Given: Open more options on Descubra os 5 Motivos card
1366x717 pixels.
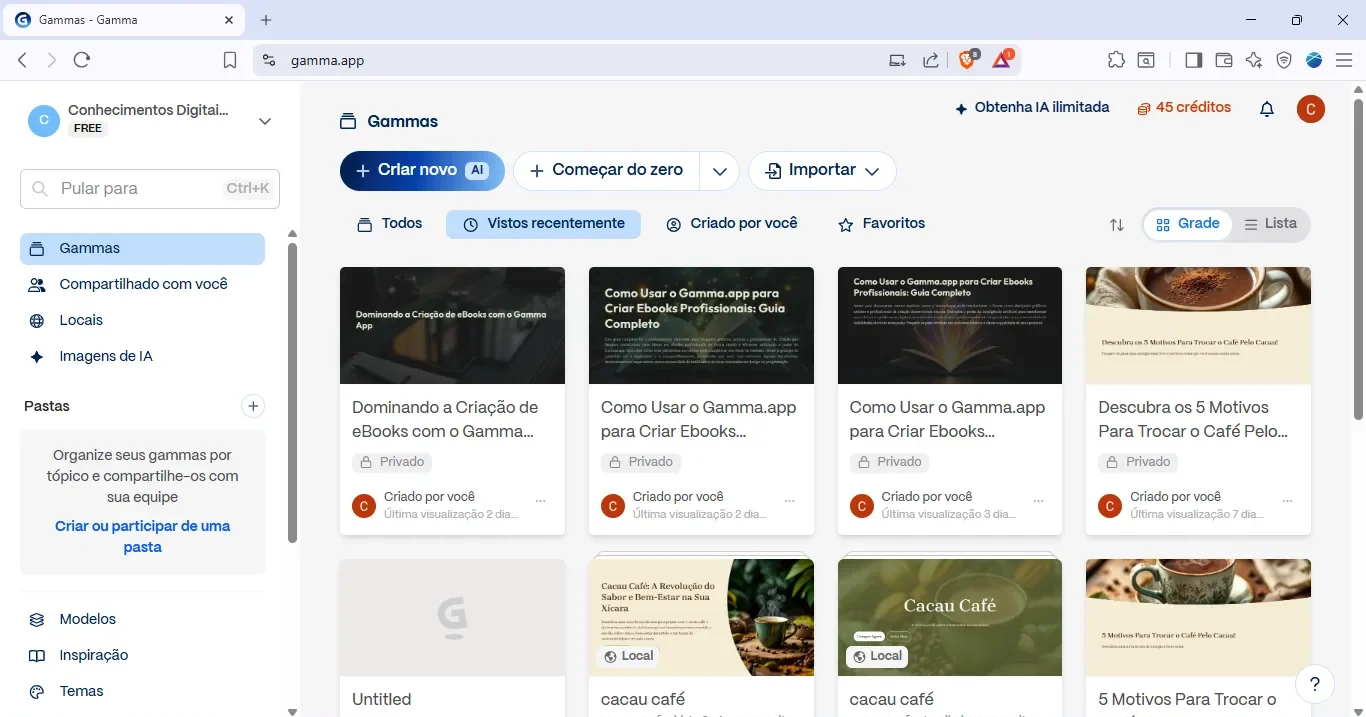Looking at the screenshot, I should [1287, 500].
